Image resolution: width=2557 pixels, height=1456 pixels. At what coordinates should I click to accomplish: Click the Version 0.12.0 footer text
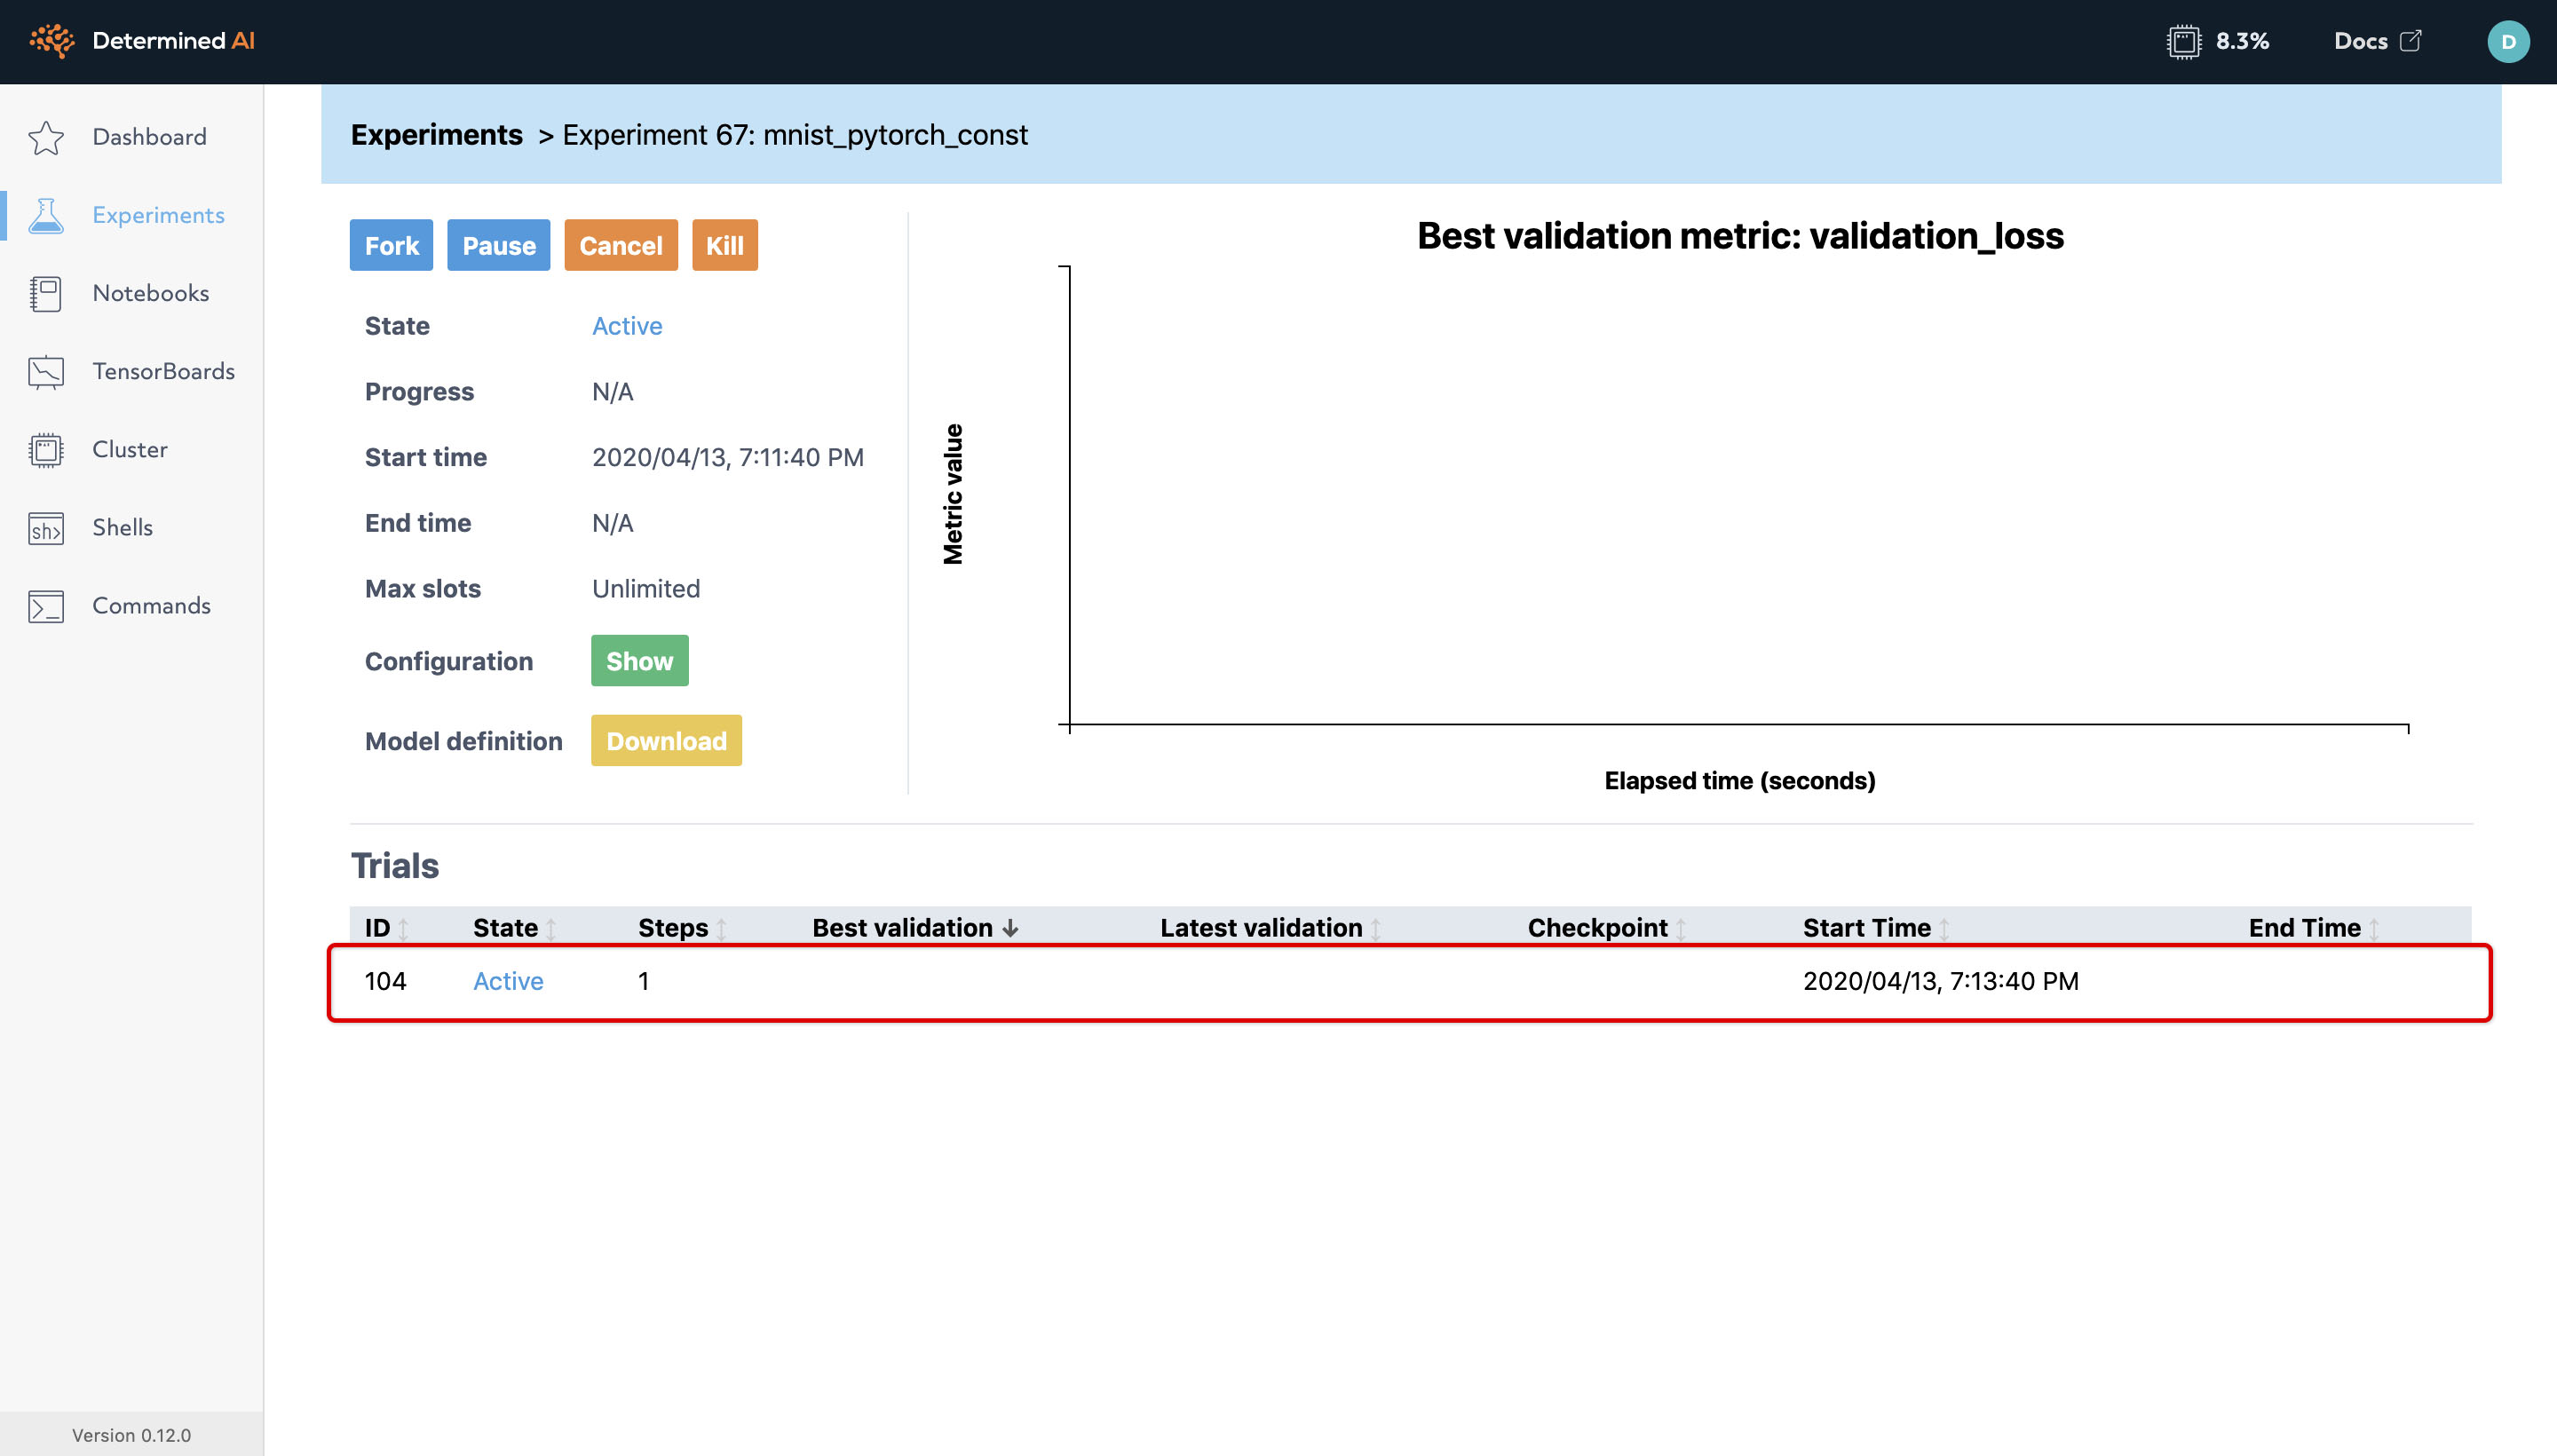click(131, 1435)
